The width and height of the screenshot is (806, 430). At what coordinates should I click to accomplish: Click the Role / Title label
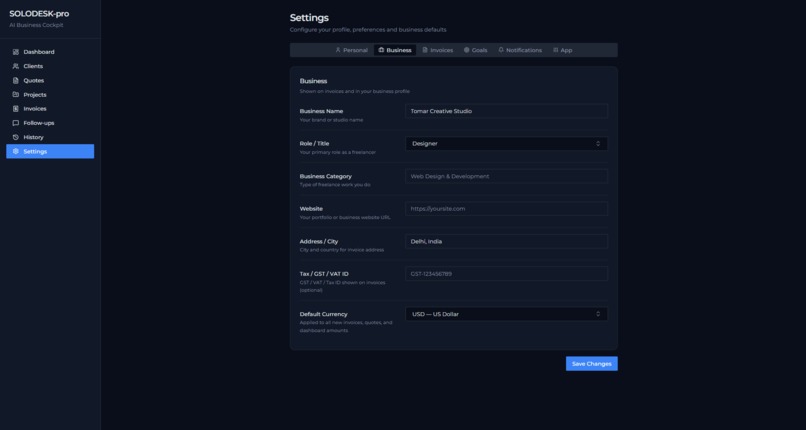point(314,144)
